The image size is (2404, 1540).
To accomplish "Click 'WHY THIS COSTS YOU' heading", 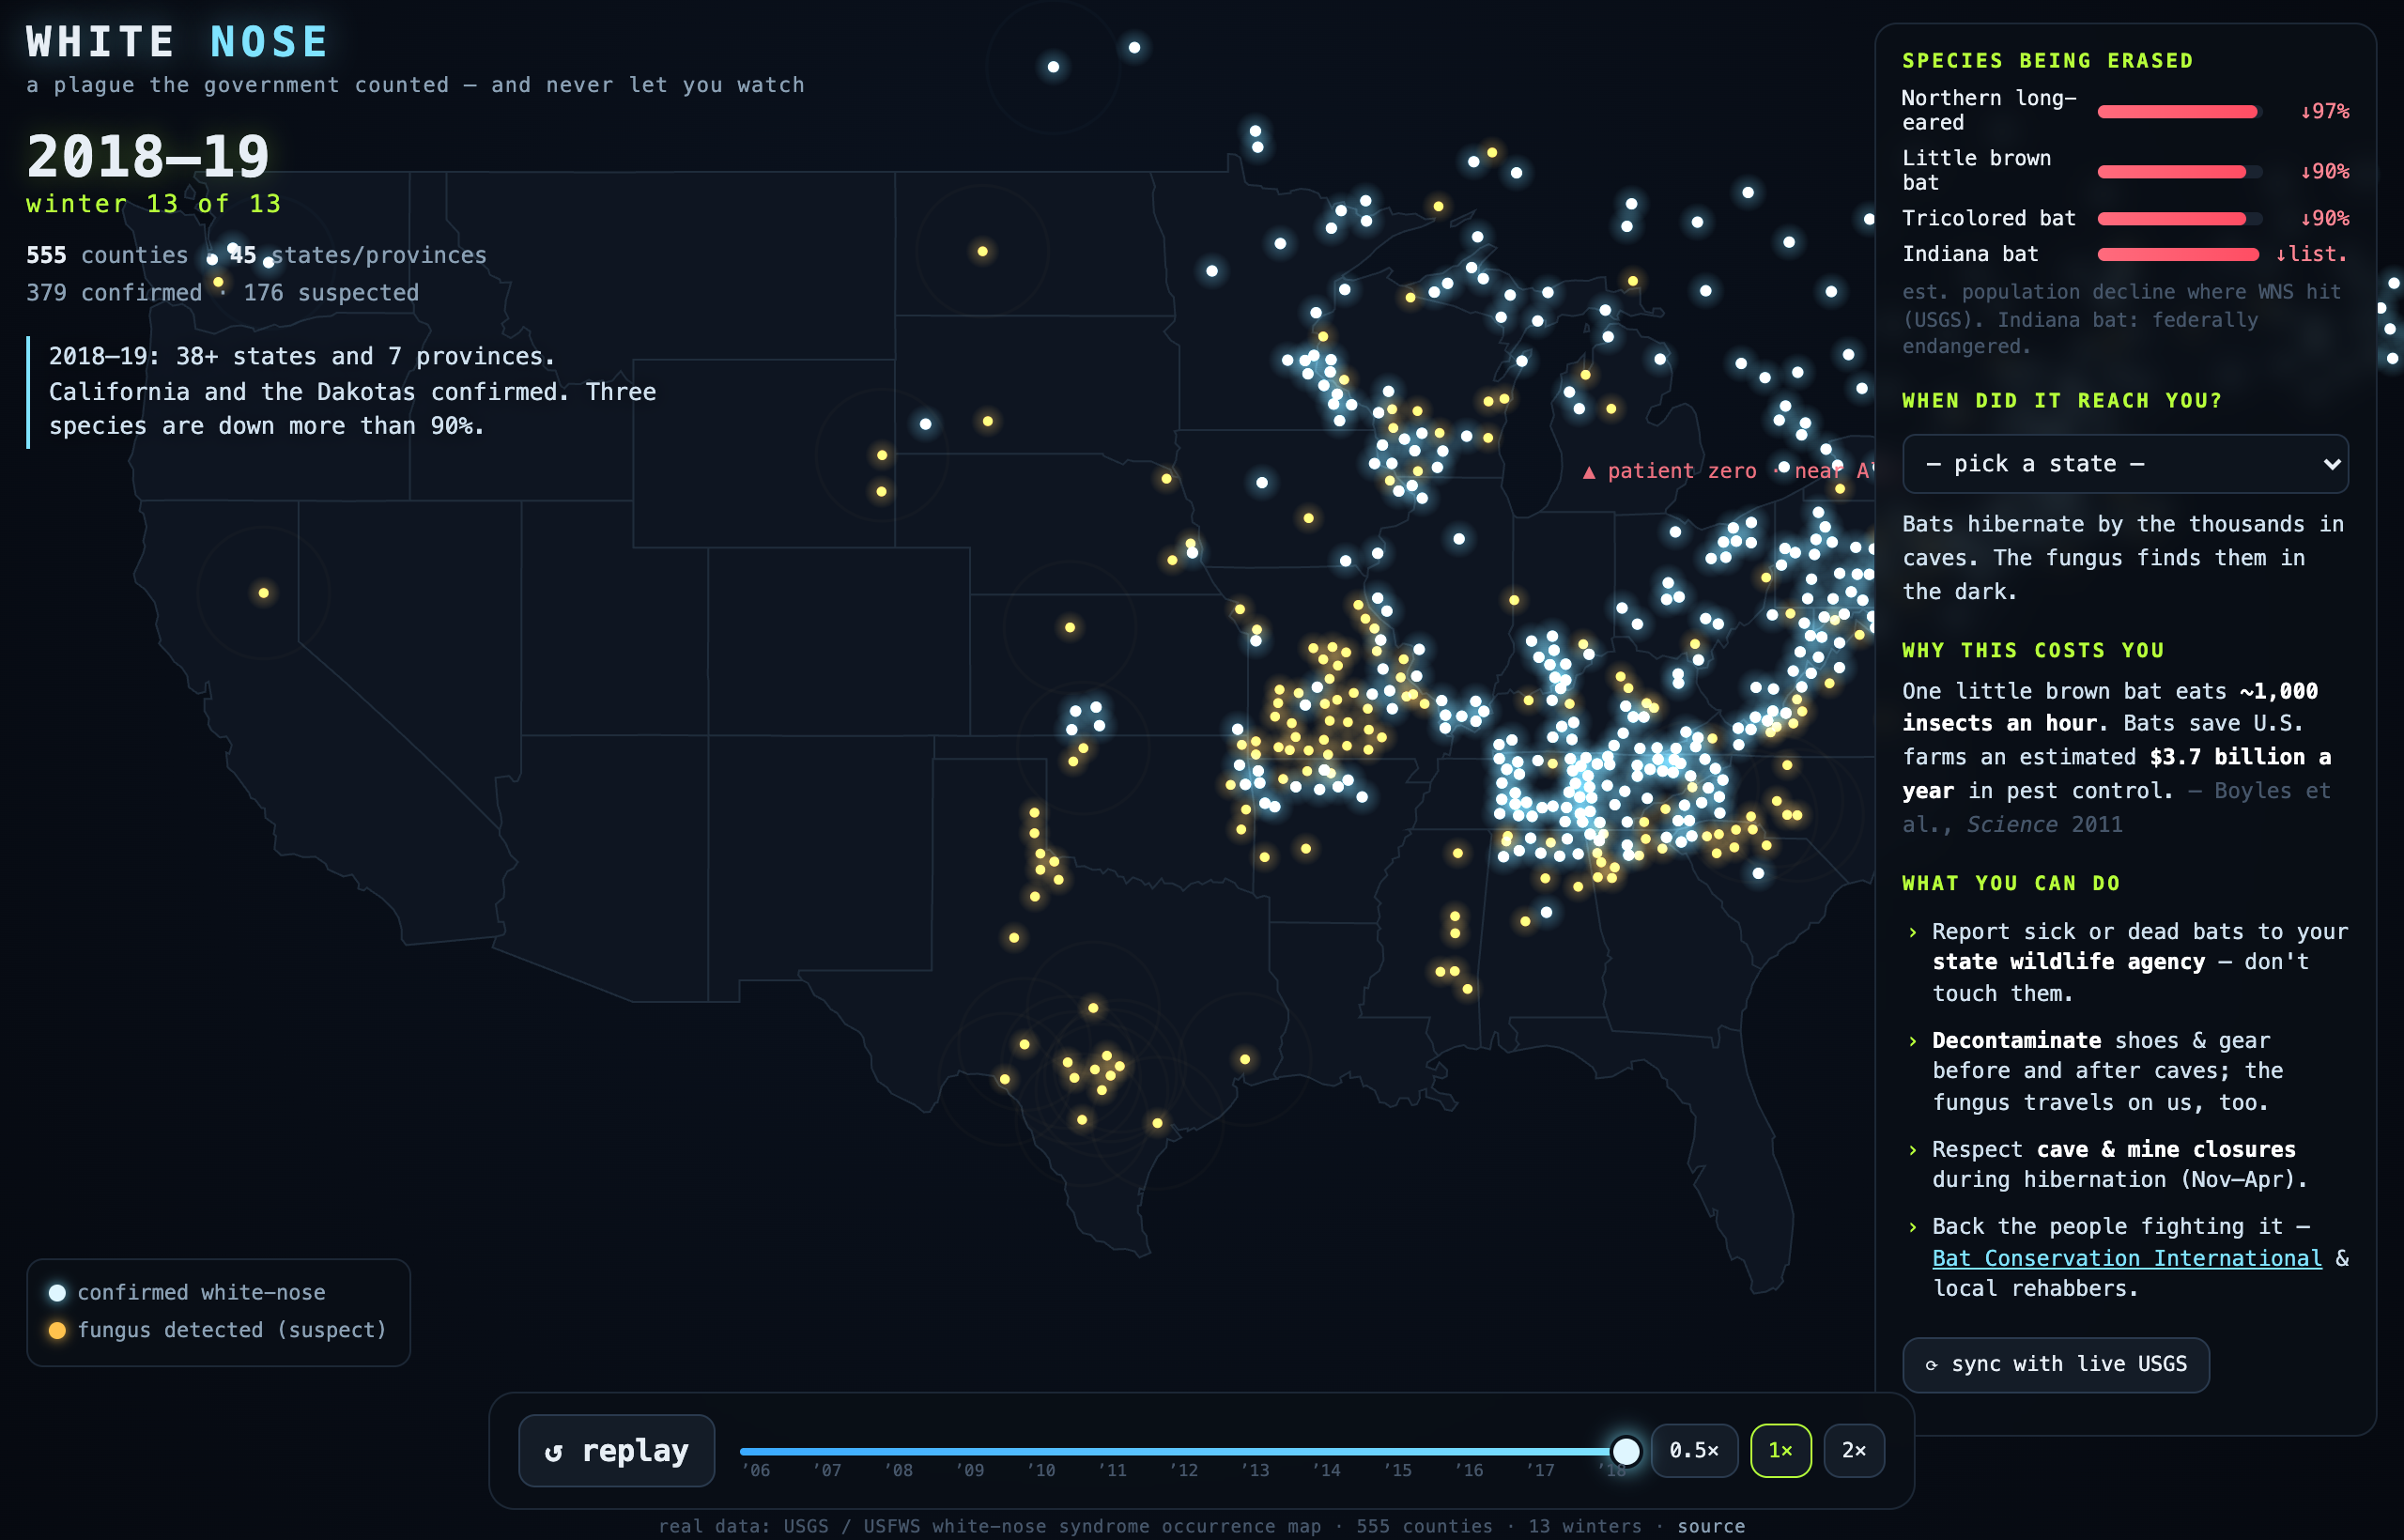I will (x=2033, y=651).
